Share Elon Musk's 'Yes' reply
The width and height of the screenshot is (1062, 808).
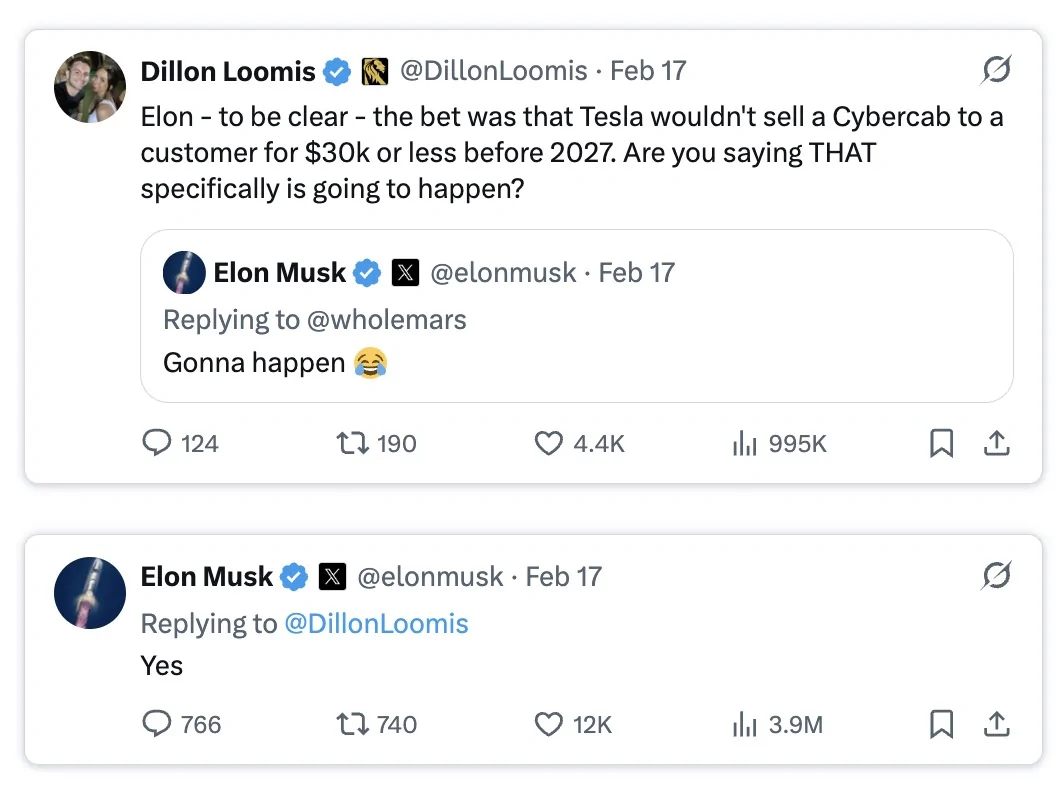(x=997, y=724)
